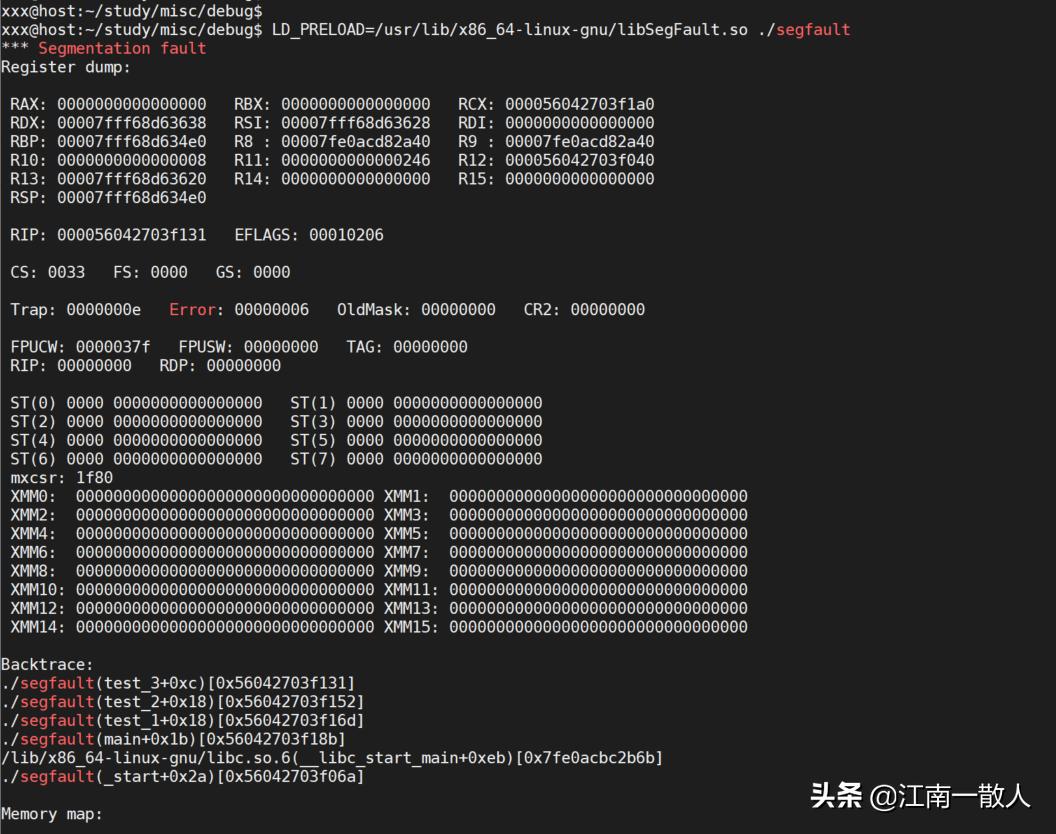Image resolution: width=1056 pixels, height=834 pixels.
Task: Click the XMM6 register value
Action: (225, 552)
